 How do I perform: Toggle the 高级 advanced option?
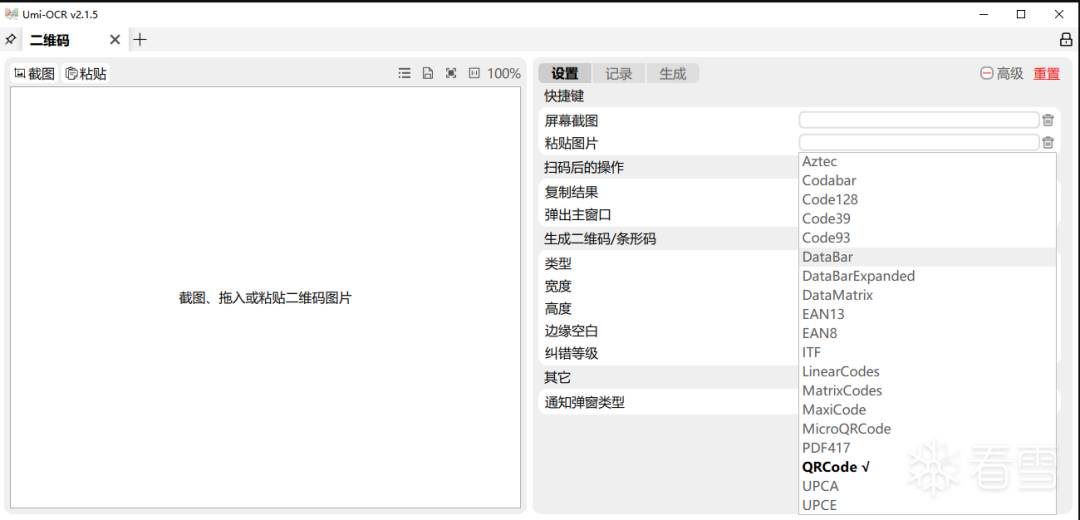(1002, 73)
